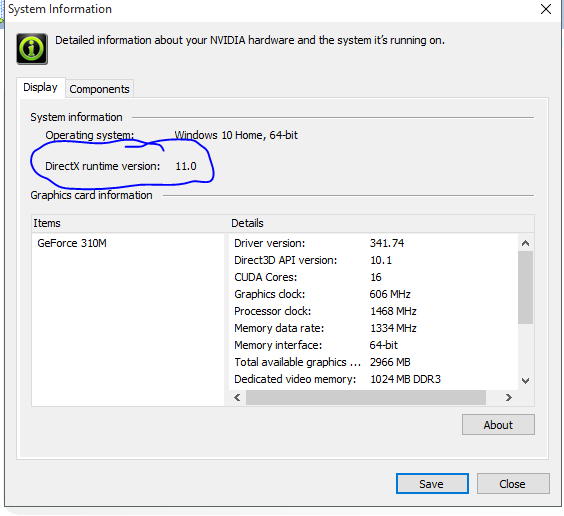Click the horizontal scroll right arrow
Viewport: 564px width, 516px height.
[x=509, y=397]
